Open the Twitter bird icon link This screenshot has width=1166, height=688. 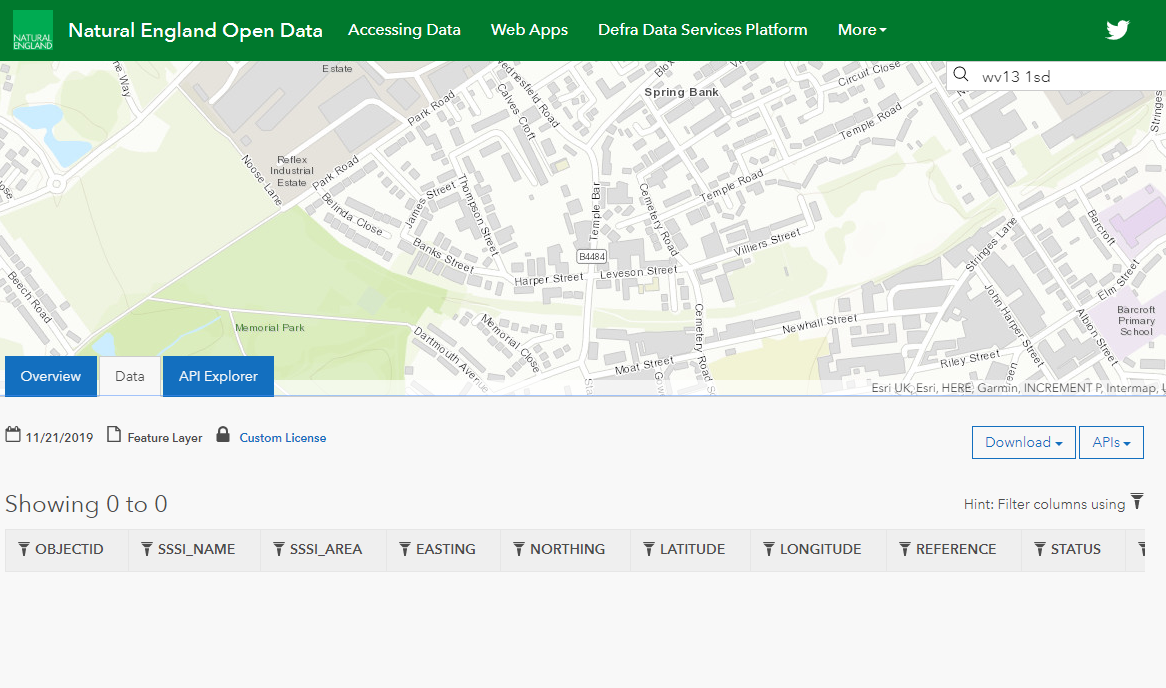pyautogui.click(x=1117, y=30)
